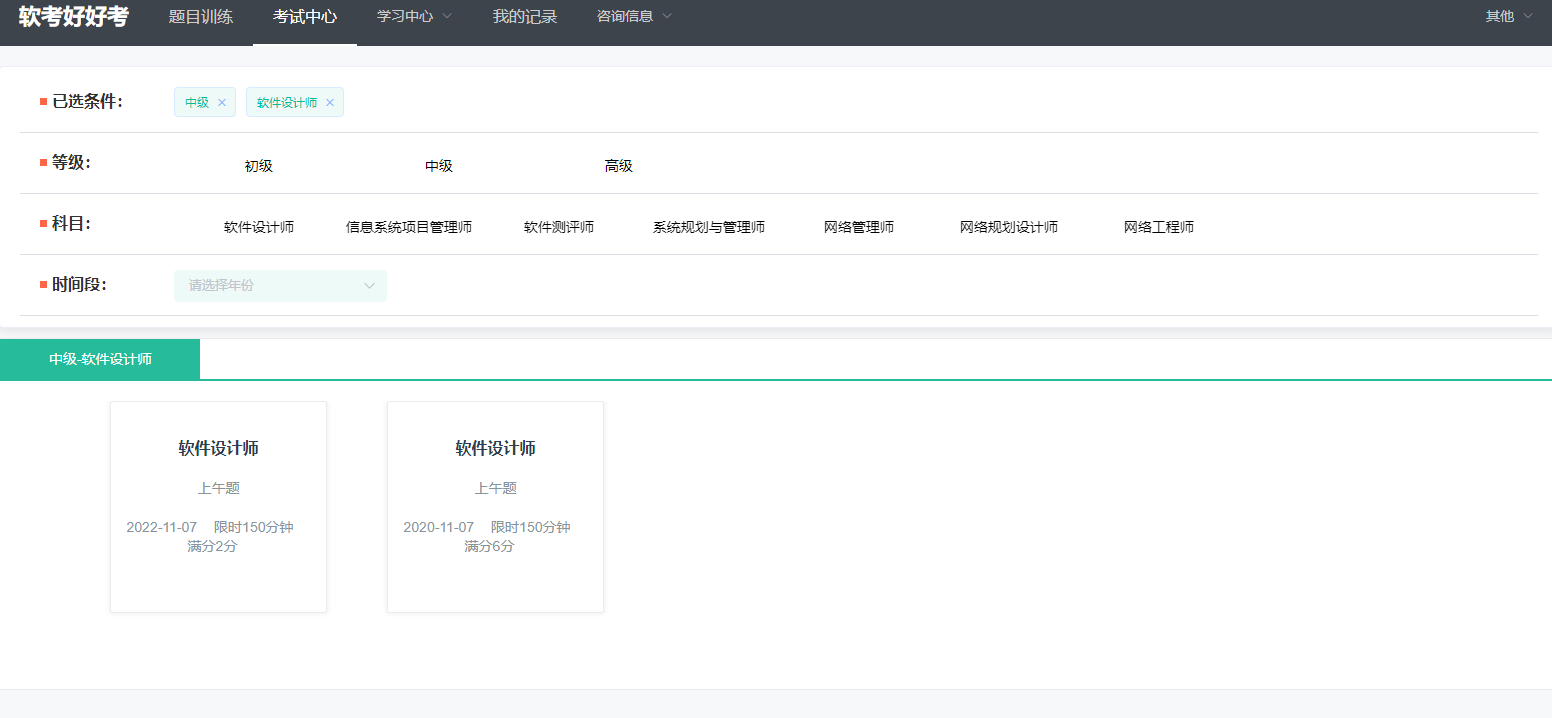Expand the 学习中心 dropdown menu
The height and width of the screenshot is (718, 1552).
[x=415, y=17]
